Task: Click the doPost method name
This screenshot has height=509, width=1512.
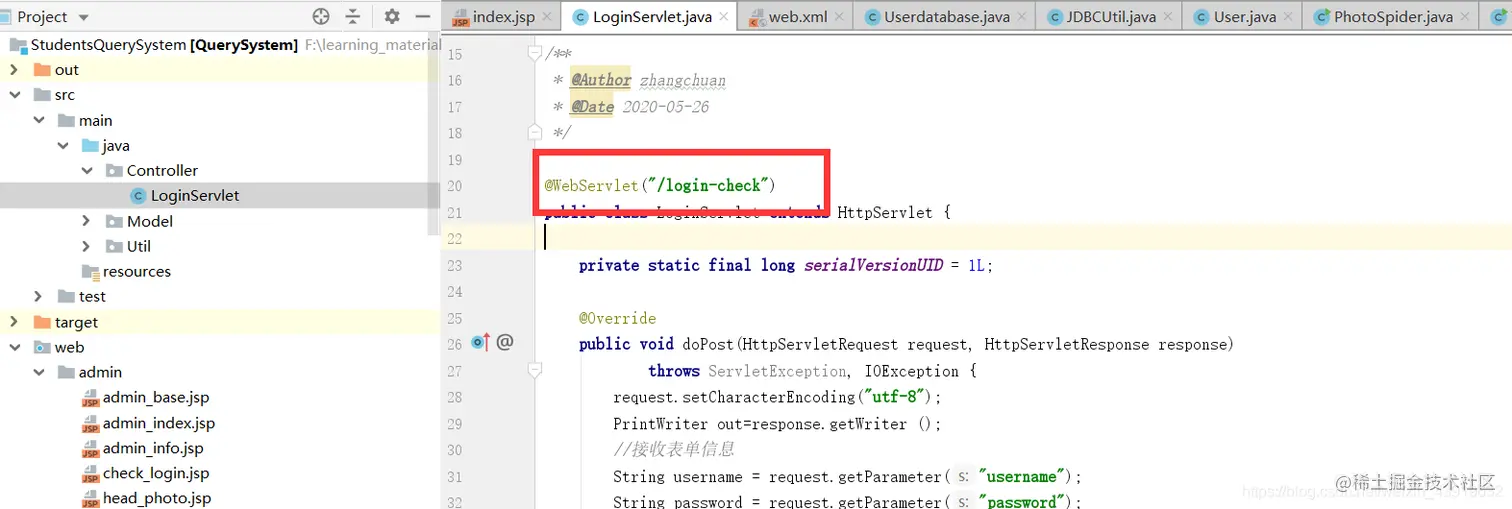Action: 709,344
